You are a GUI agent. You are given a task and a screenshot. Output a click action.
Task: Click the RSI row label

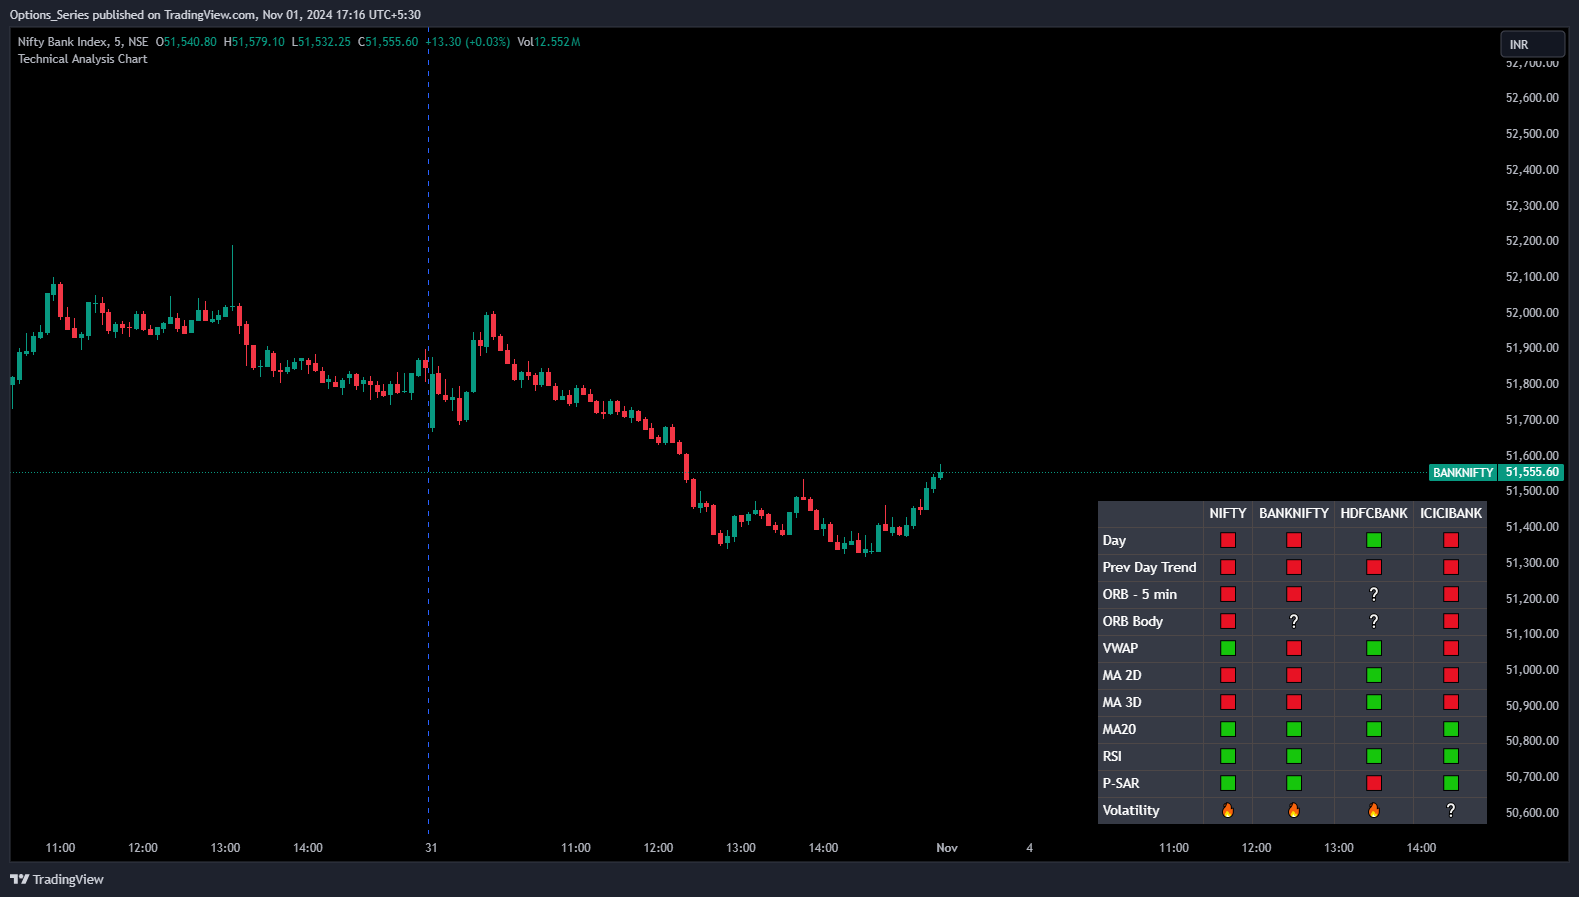click(1112, 756)
